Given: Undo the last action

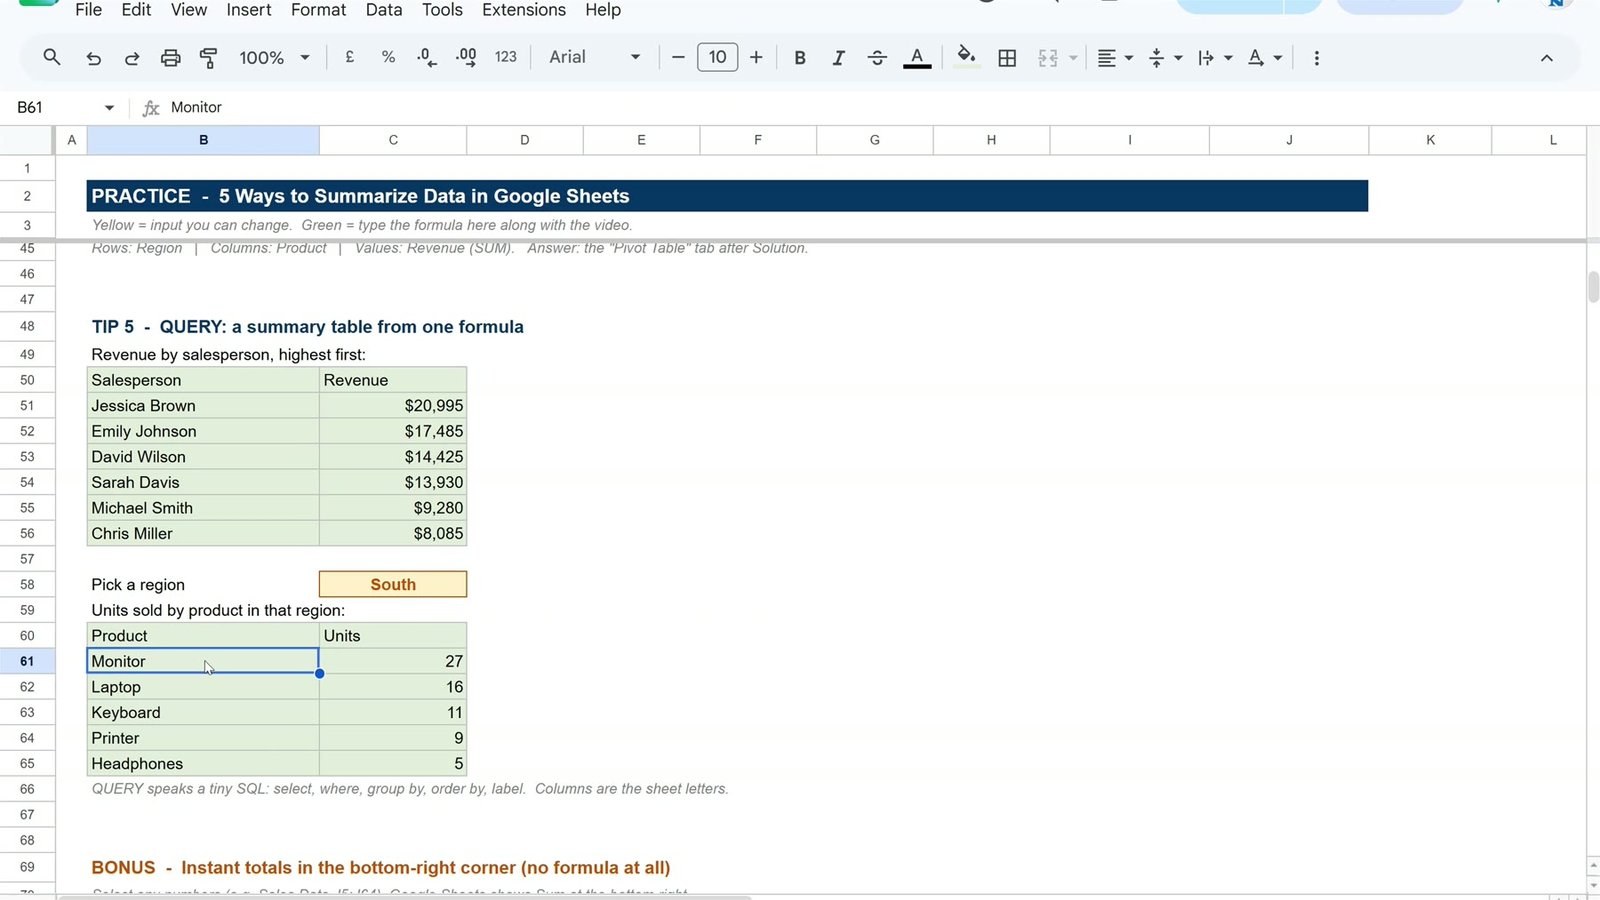Looking at the screenshot, I should point(93,58).
